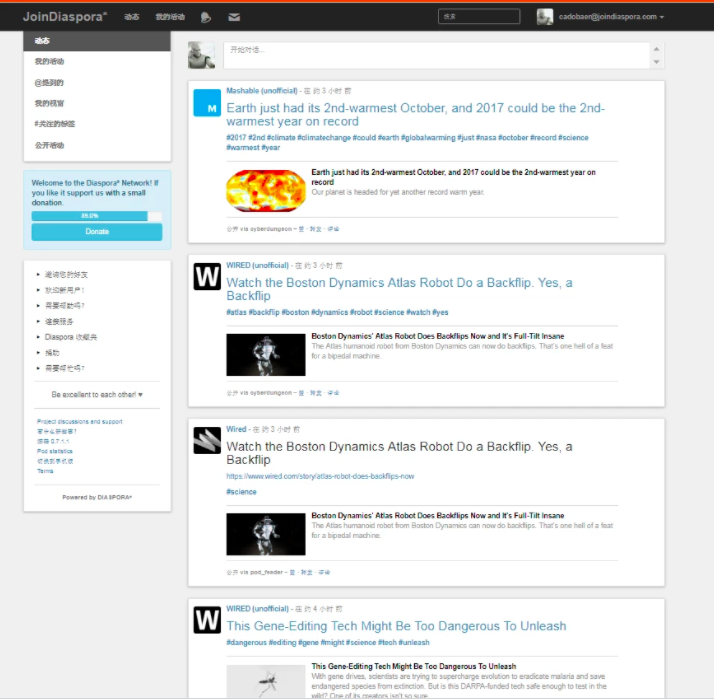Click the user avatar in navbar

tap(545, 17)
